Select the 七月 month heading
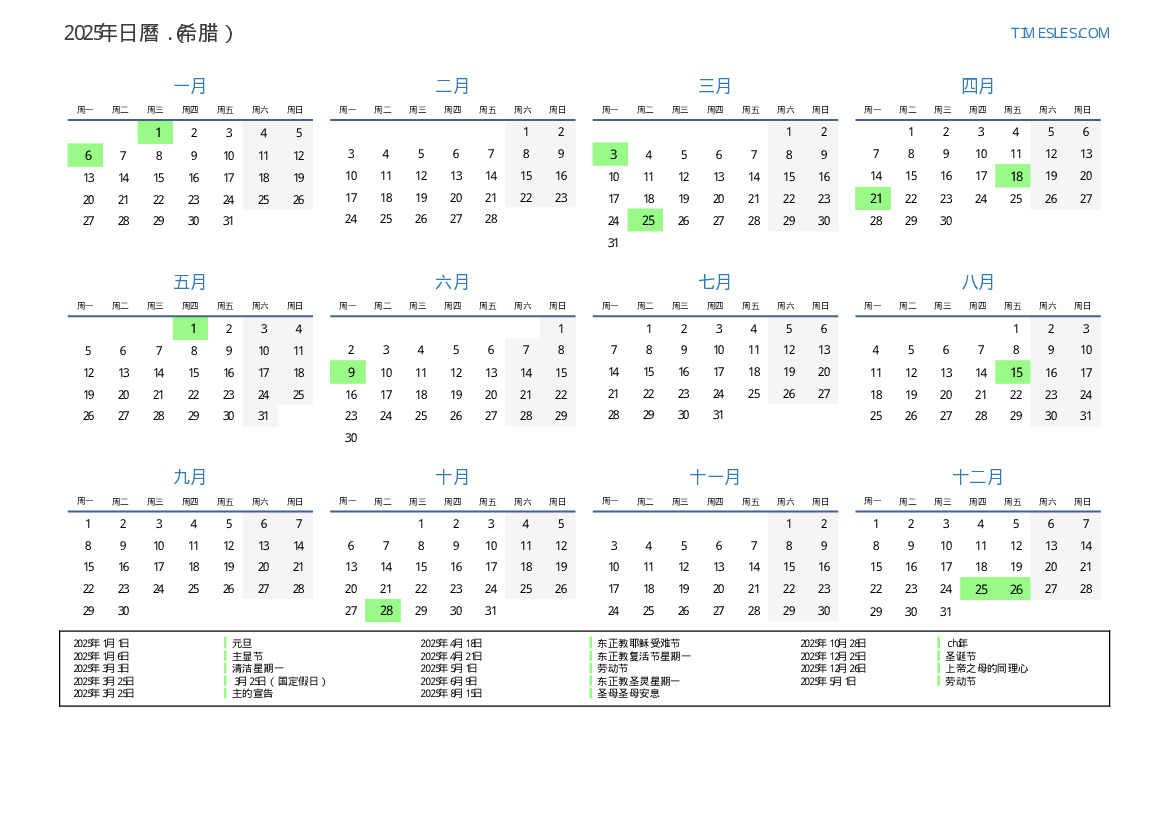The height and width of the screenshot is (827, 1169). coord(715,282)
